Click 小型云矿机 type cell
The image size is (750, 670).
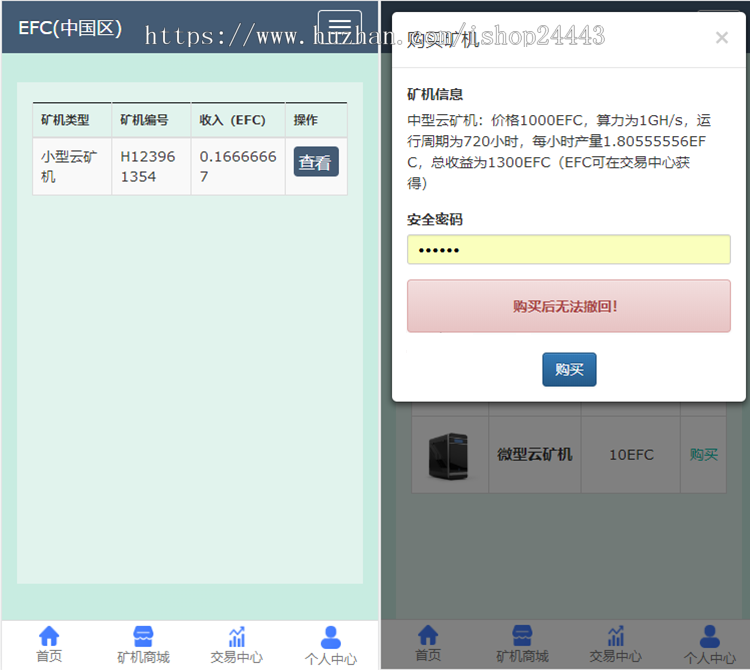[72, 166]
